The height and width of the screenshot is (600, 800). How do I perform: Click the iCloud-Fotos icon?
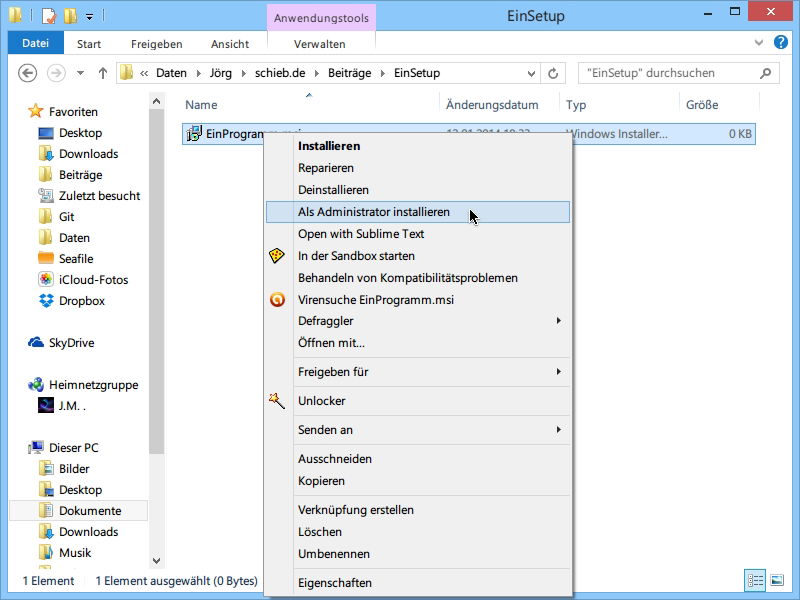click(x=46, y=279)
